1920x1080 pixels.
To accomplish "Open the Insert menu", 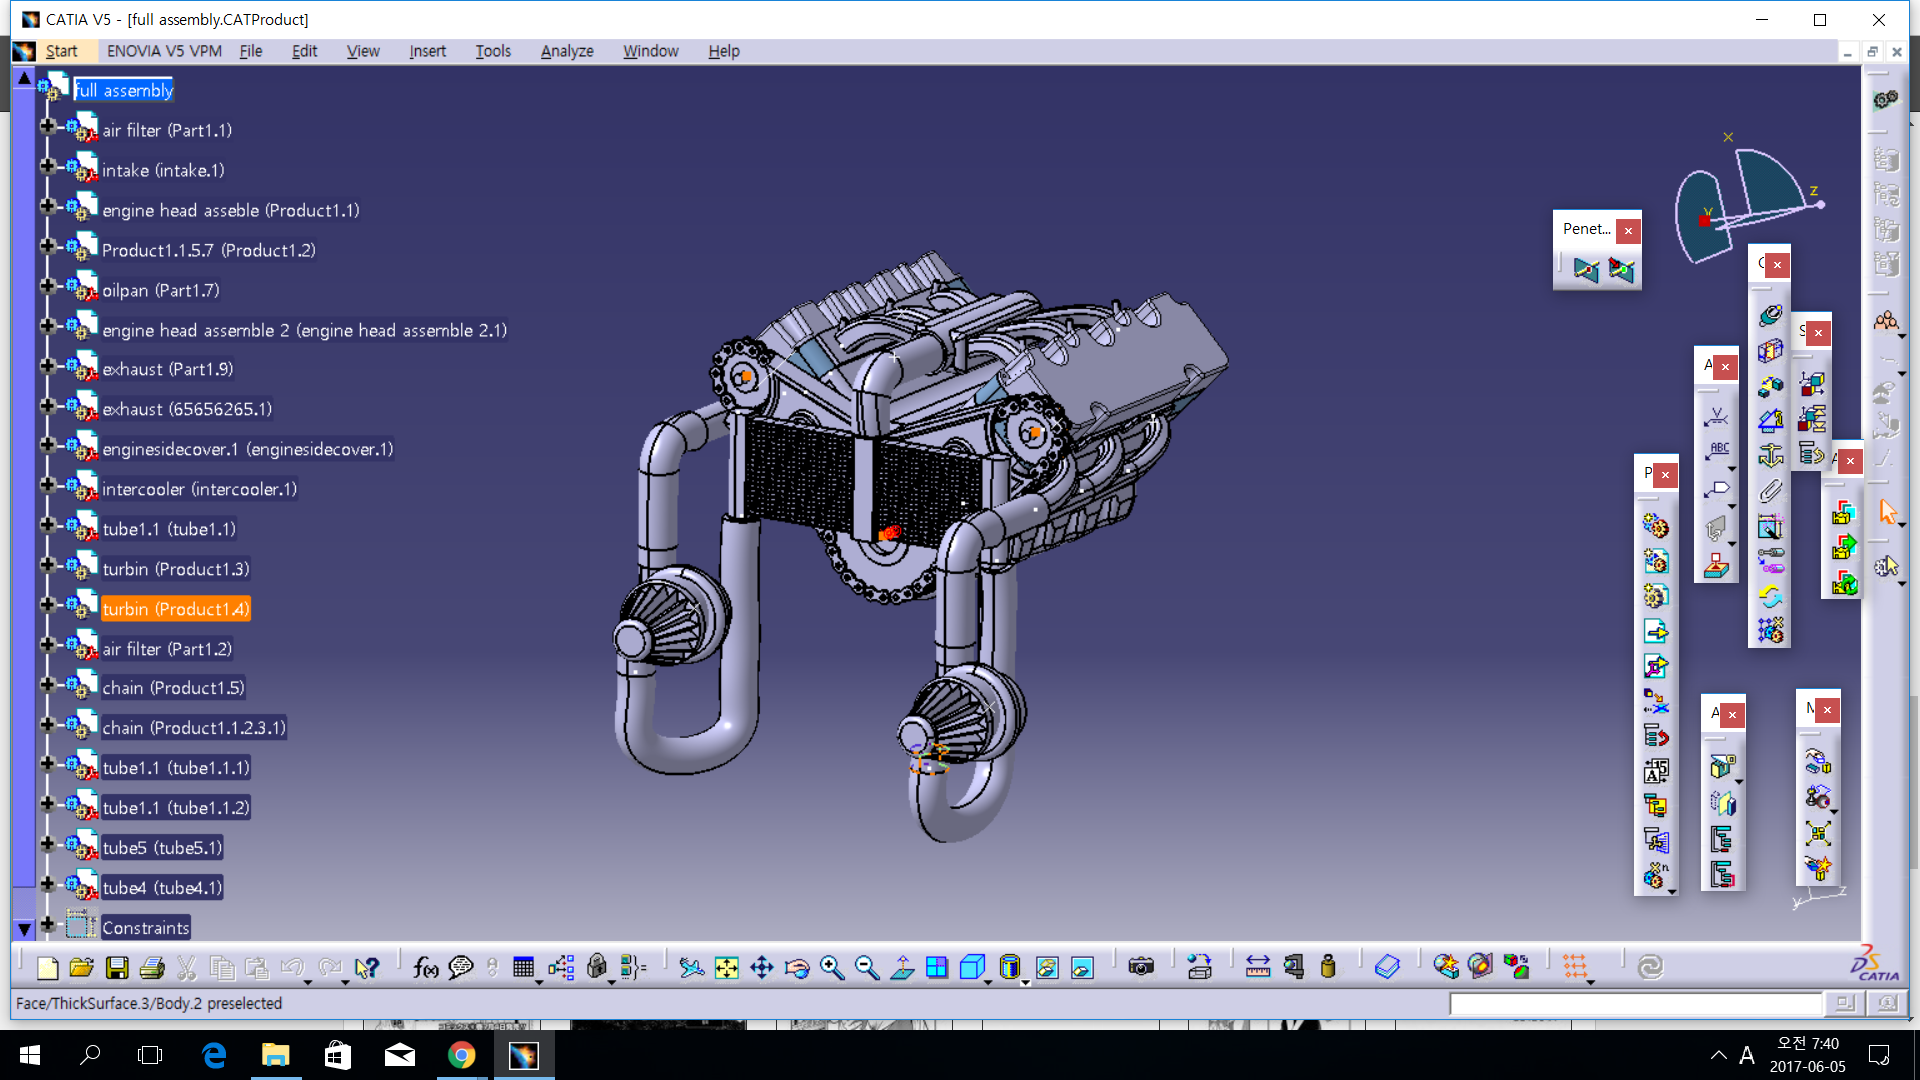I will (x=427, y=51).
